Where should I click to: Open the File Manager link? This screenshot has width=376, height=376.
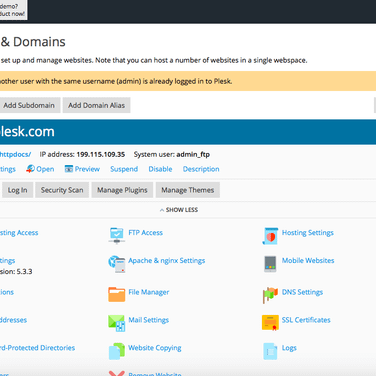[149, 292]
